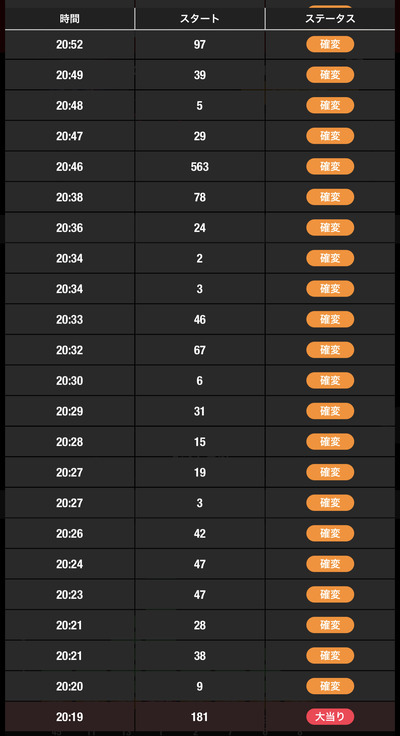
Task: Click the 確変 badge in the 20:49 row
Action: coord(330,75)
